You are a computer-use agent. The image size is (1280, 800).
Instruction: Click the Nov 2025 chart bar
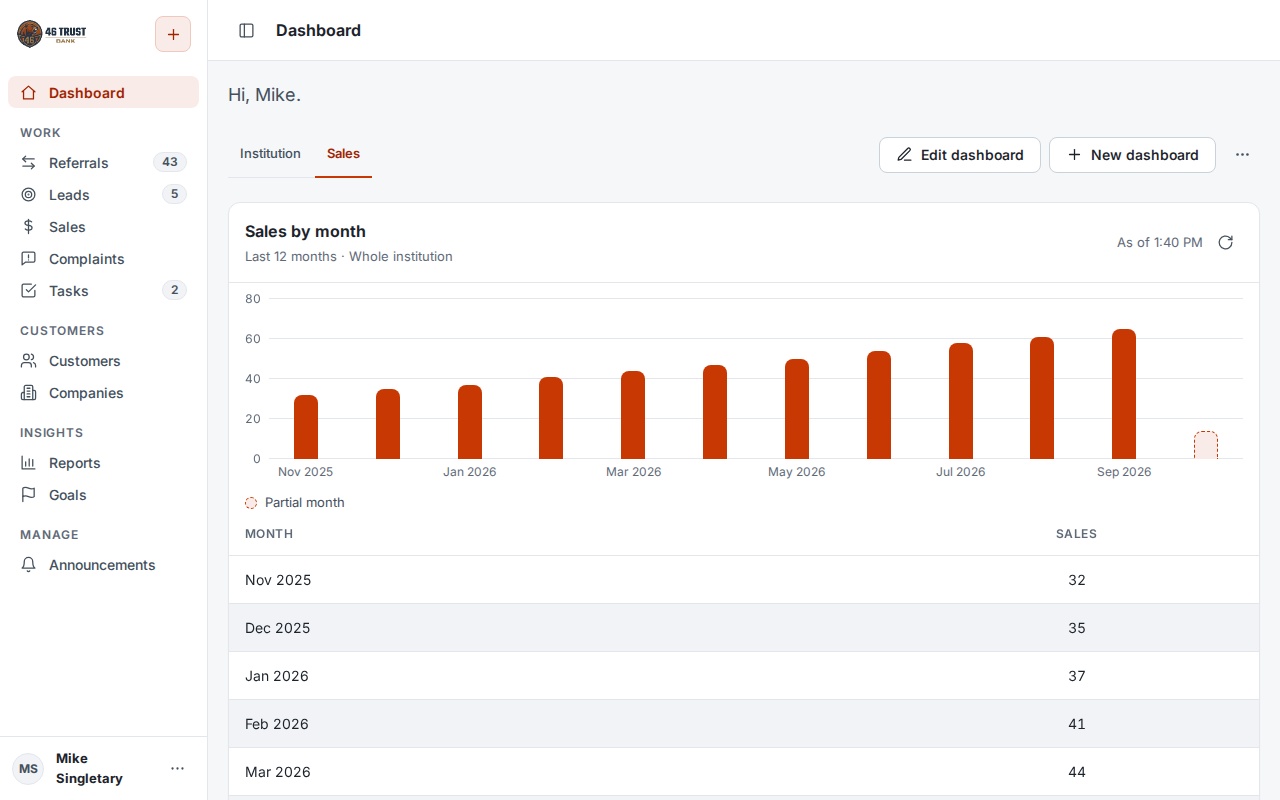306,427
